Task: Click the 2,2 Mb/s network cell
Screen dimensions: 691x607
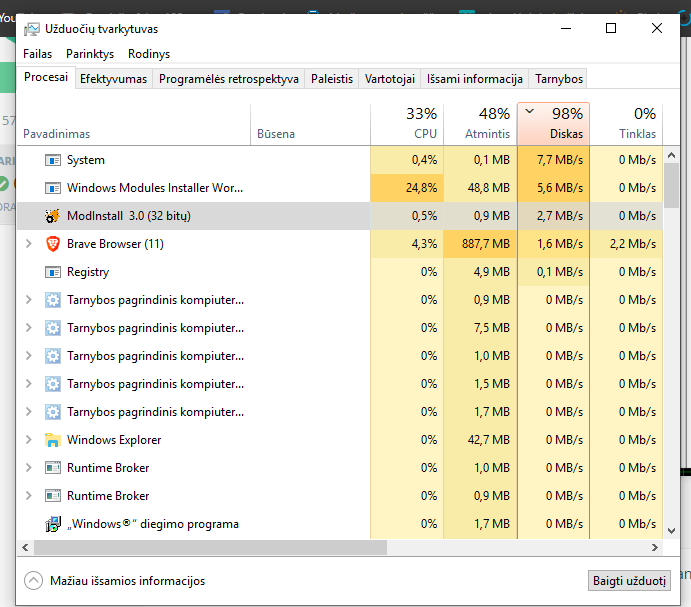Action: [626, 244]
